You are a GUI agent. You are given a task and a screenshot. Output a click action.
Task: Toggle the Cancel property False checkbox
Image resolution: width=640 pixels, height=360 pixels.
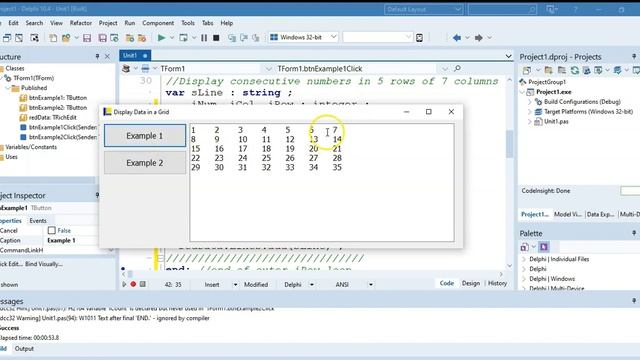[51, 231]
